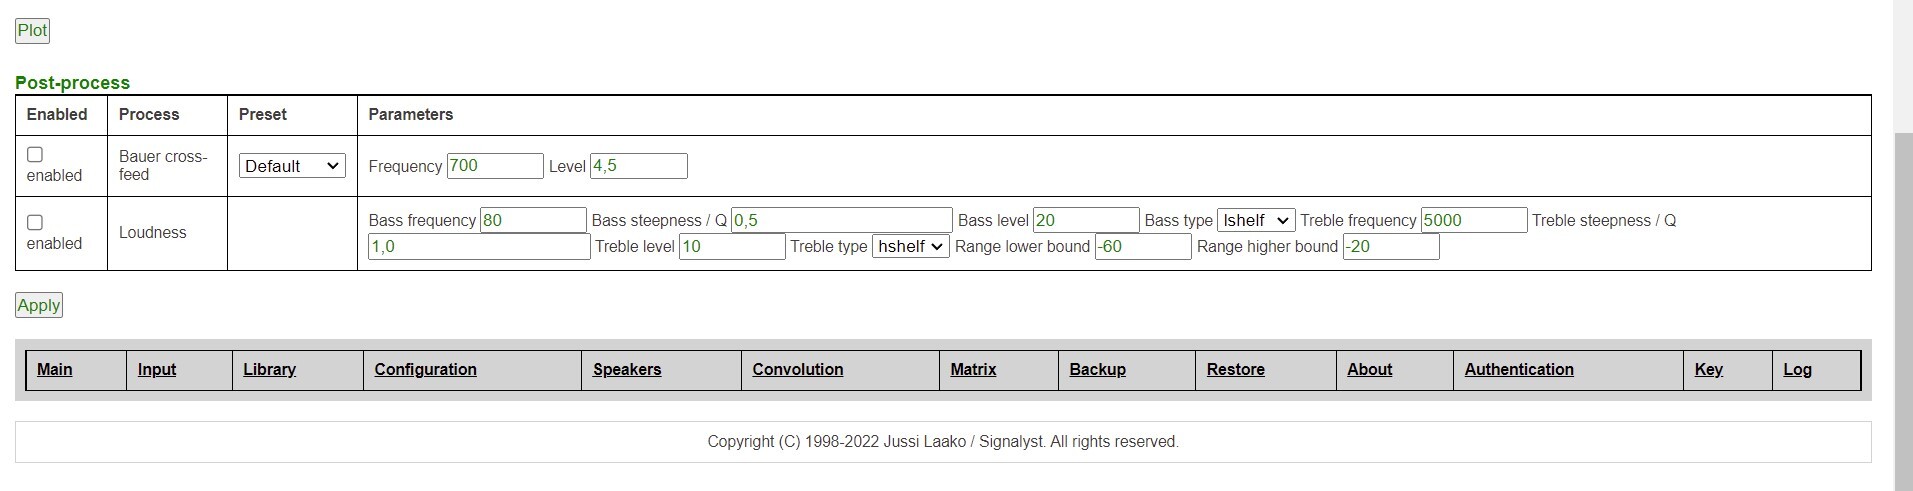This screenshot has height=491, width=1913.
Task: Click the Bauer Frequency input field
Action: tap(495, 166)
